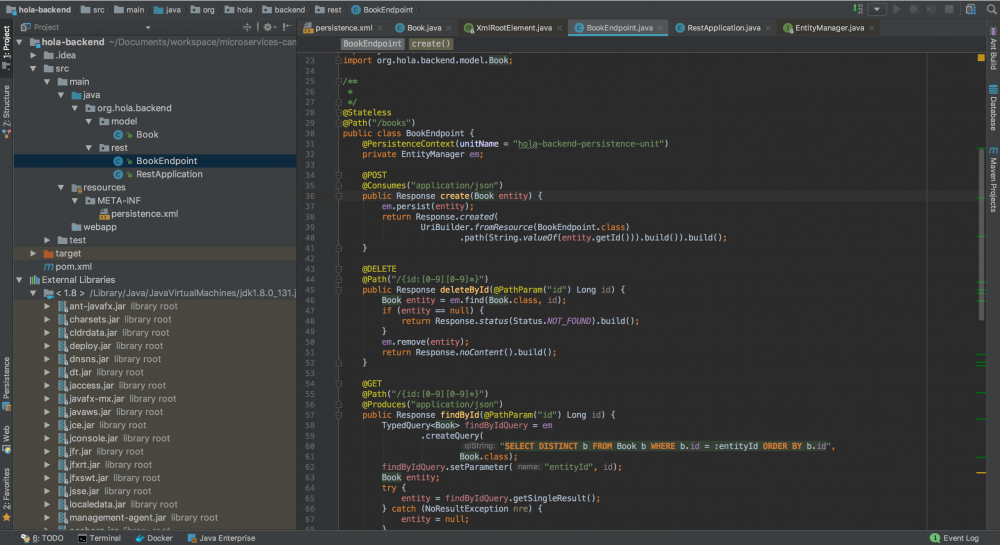Expand the target folder in project tree
The height and width of the screenshot is (545, 1000).
33,254
